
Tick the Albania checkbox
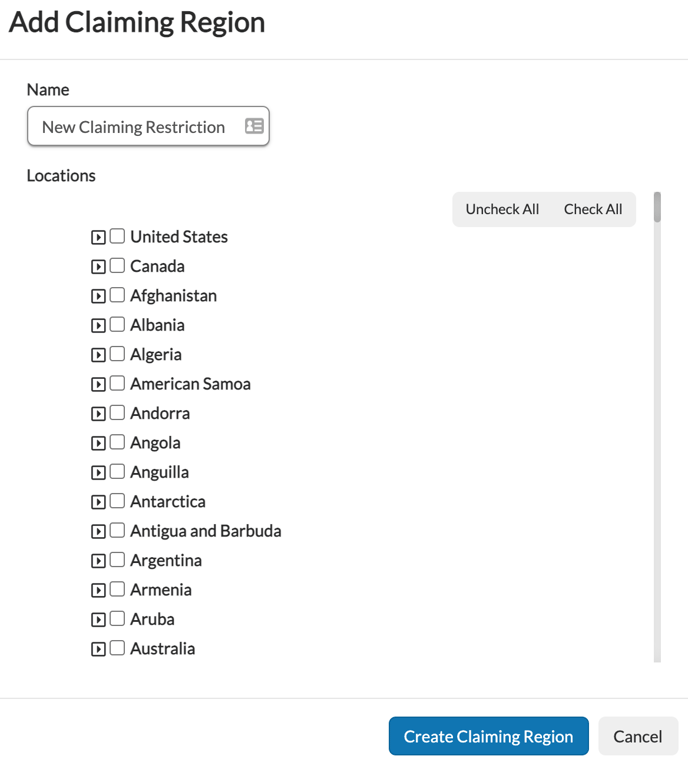coord(117,325)
